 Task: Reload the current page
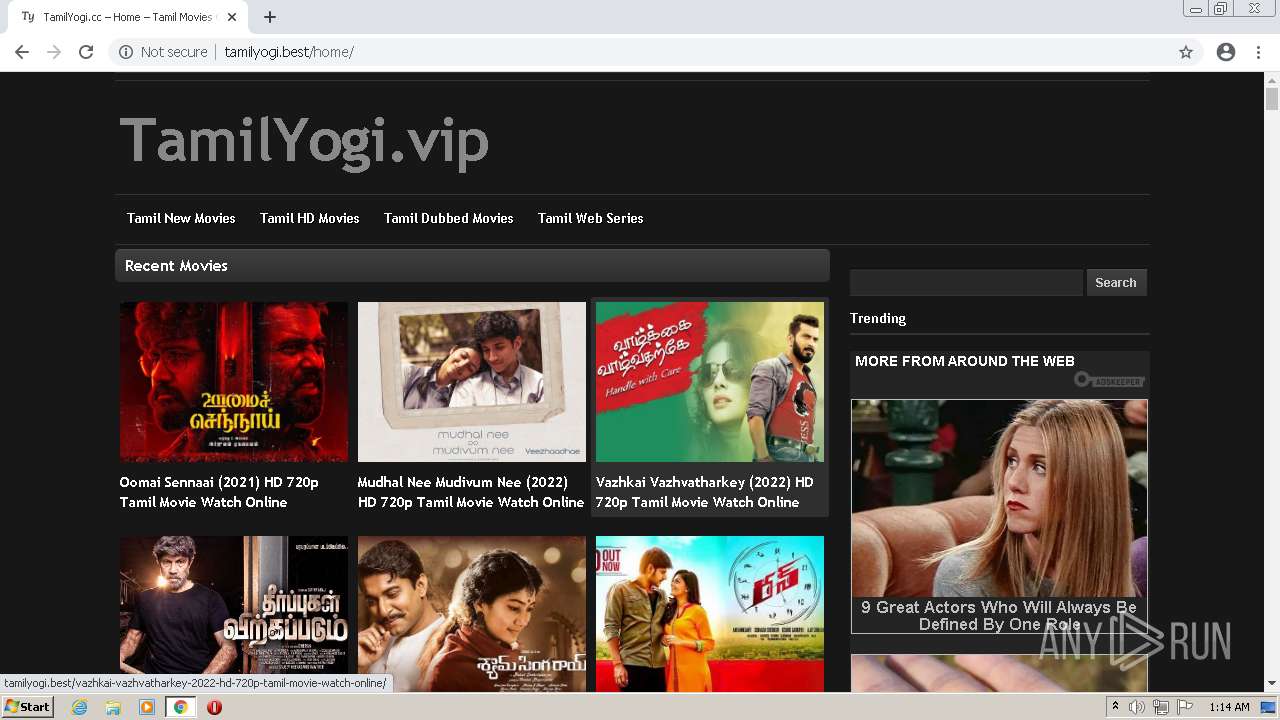click(x=86, y=52)
